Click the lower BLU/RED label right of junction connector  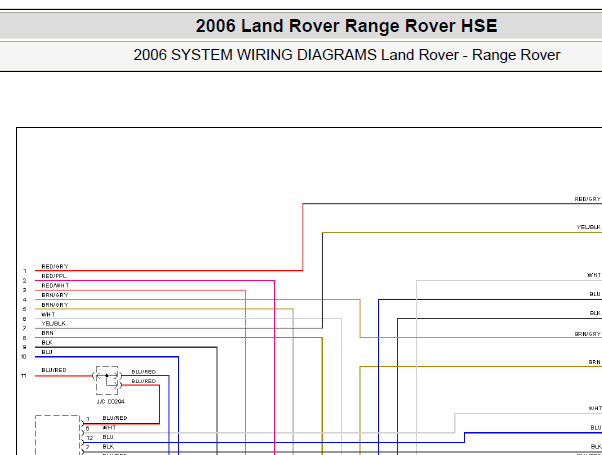(x=144, y=381)
